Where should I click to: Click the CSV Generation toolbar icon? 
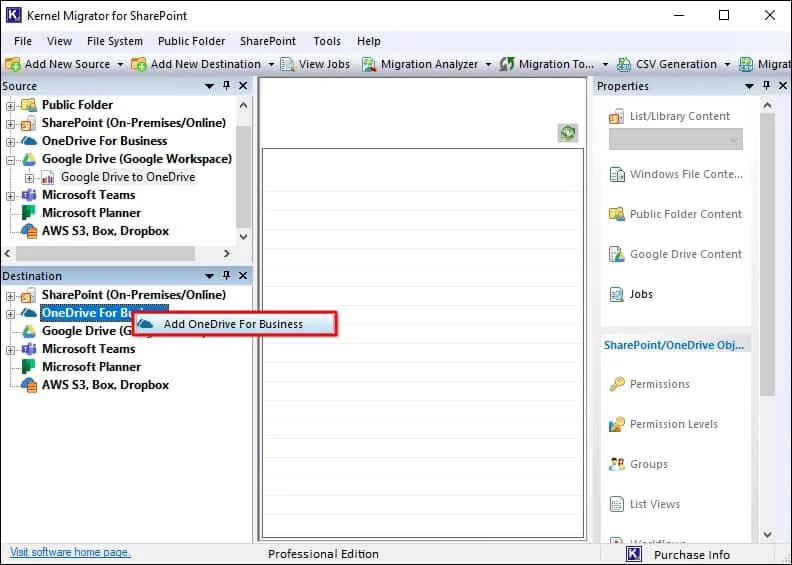coord(624,64)
